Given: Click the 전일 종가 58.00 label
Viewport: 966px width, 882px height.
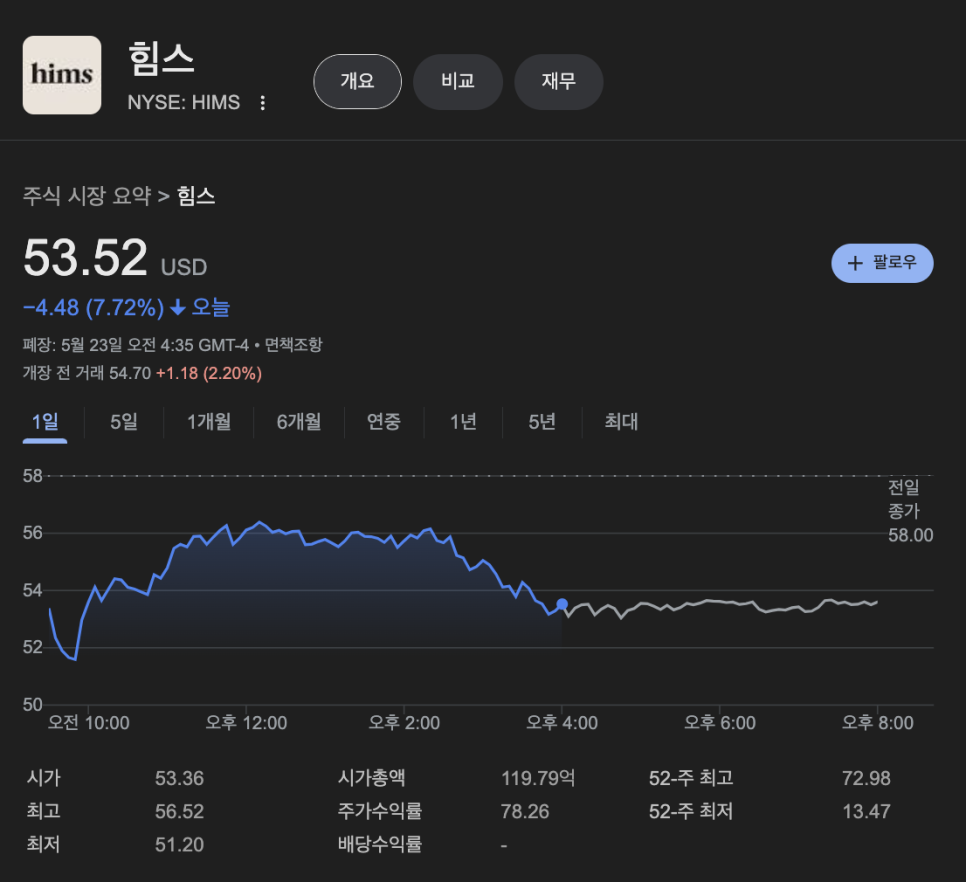Looking at the screenshot, I should (x=910, y=511).
